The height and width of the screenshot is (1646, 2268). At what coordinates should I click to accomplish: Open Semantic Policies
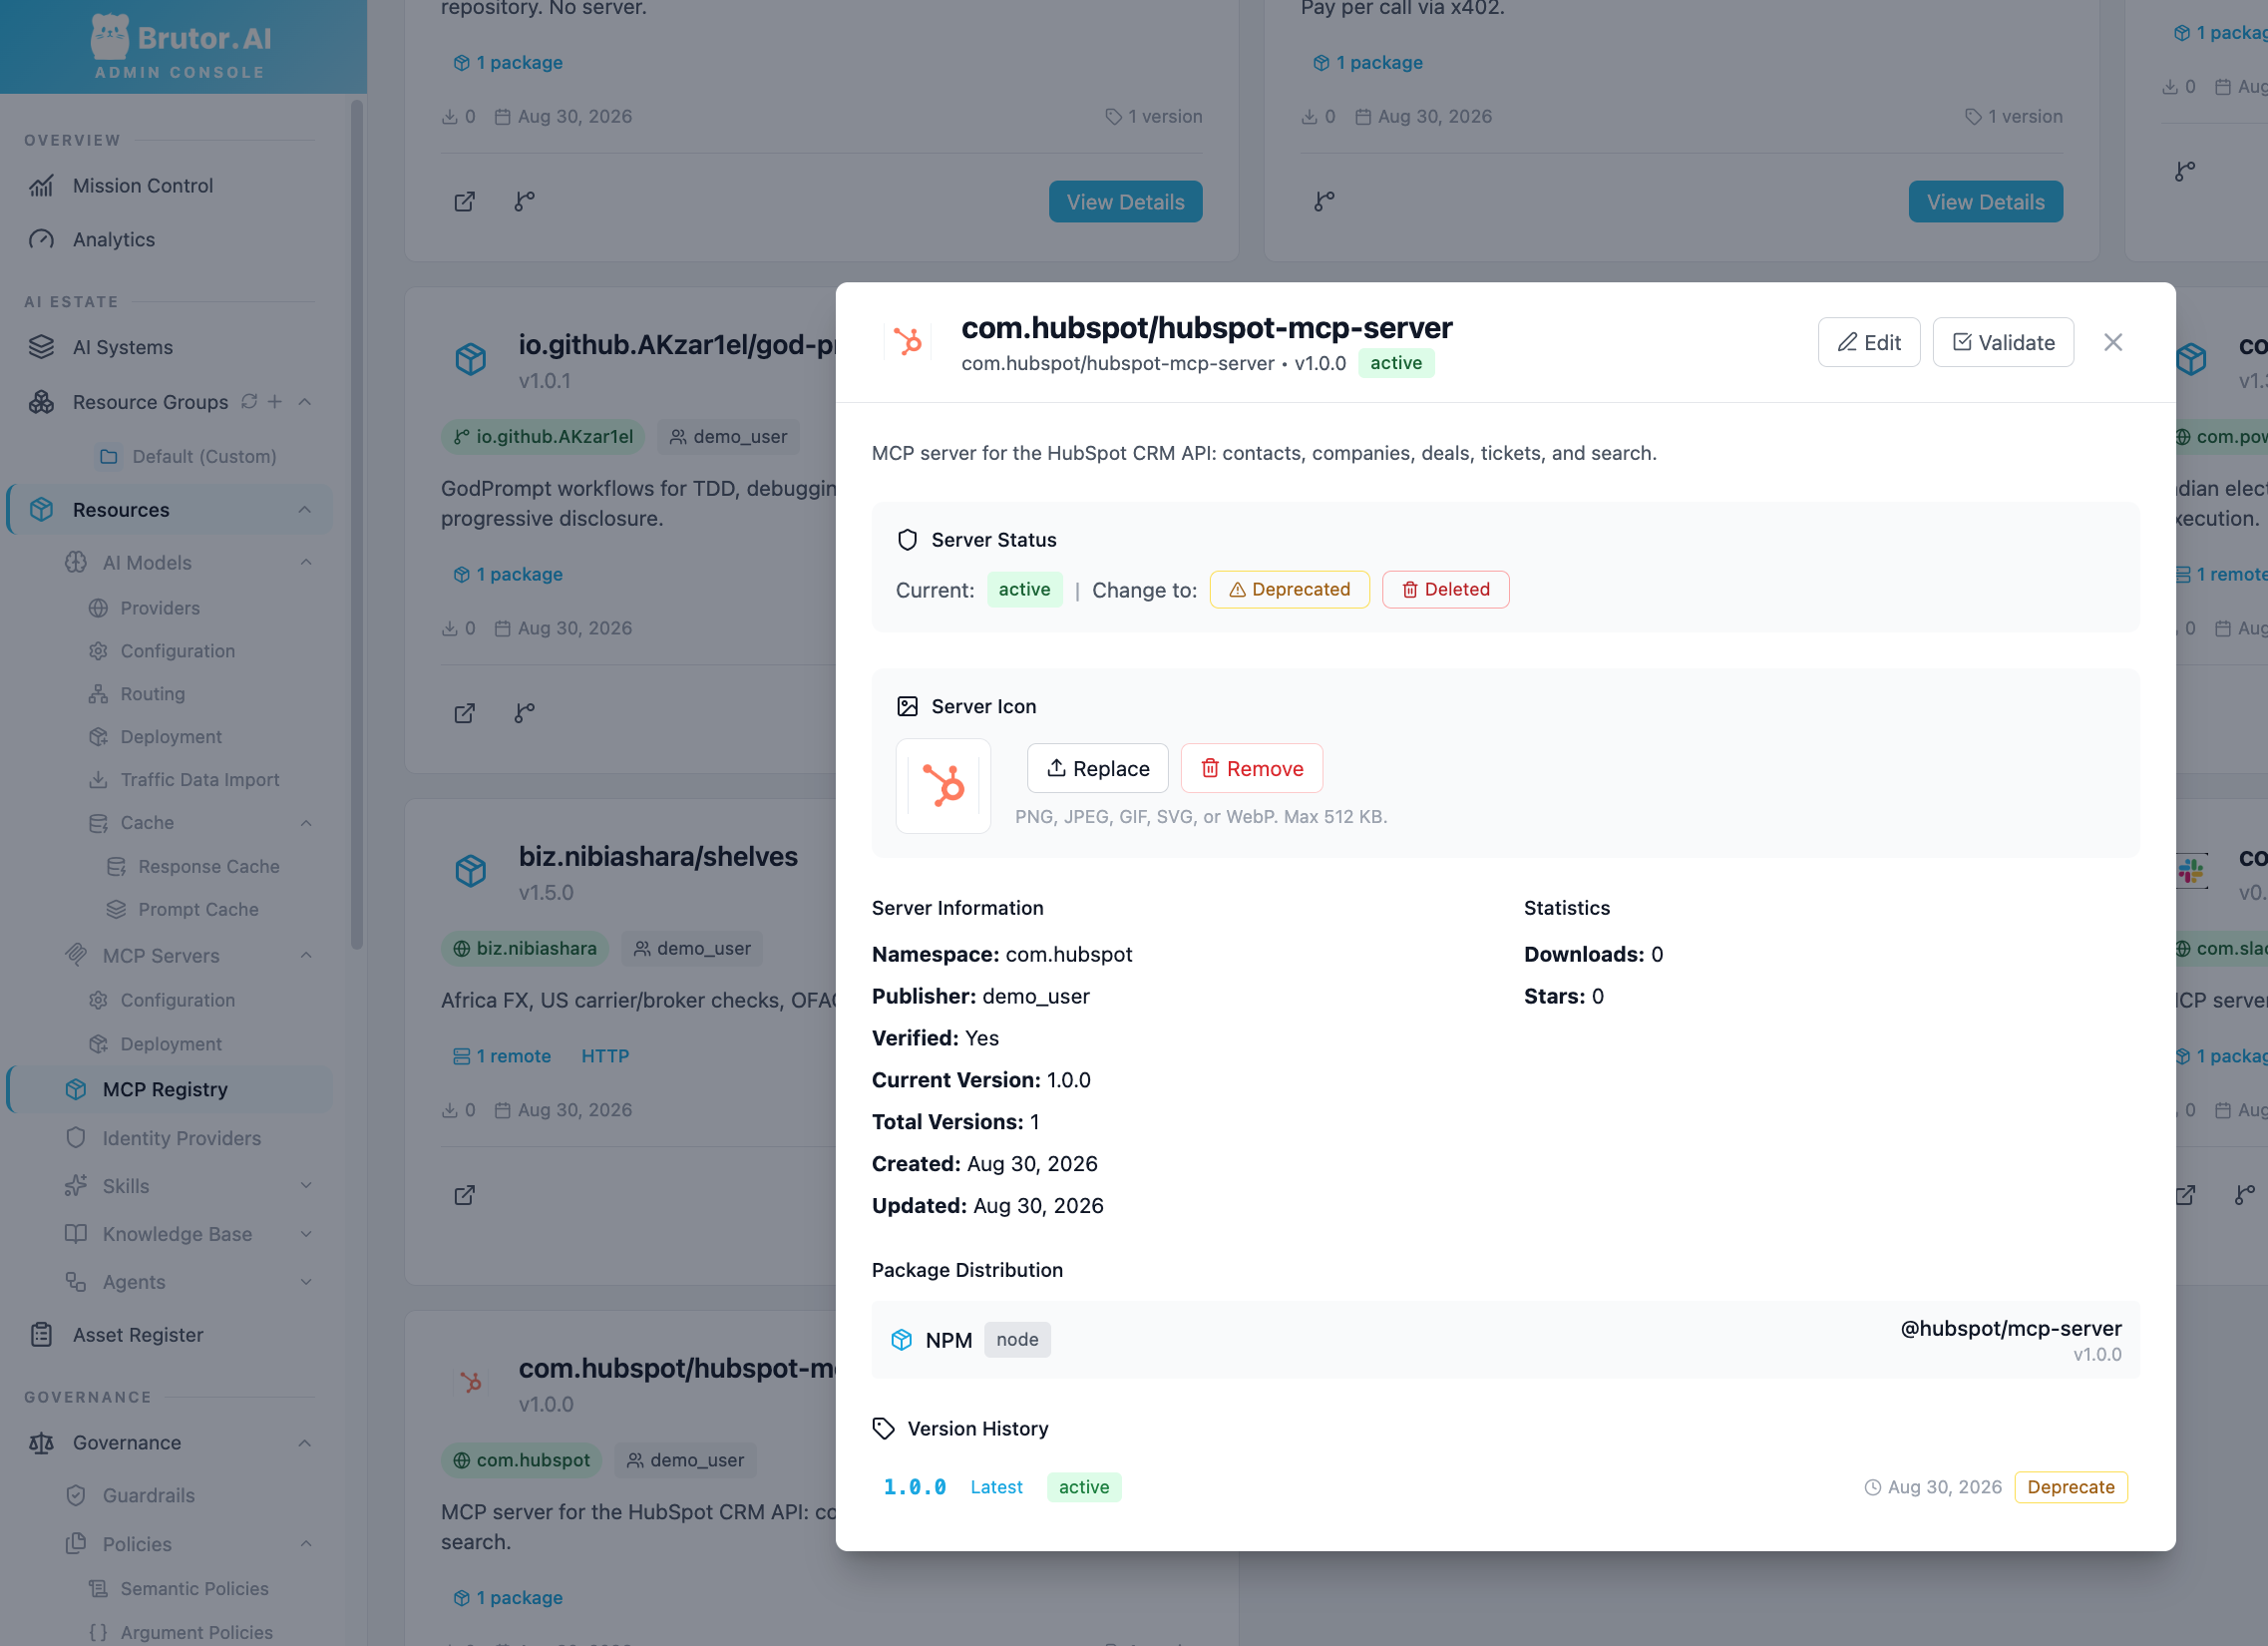194,1588
